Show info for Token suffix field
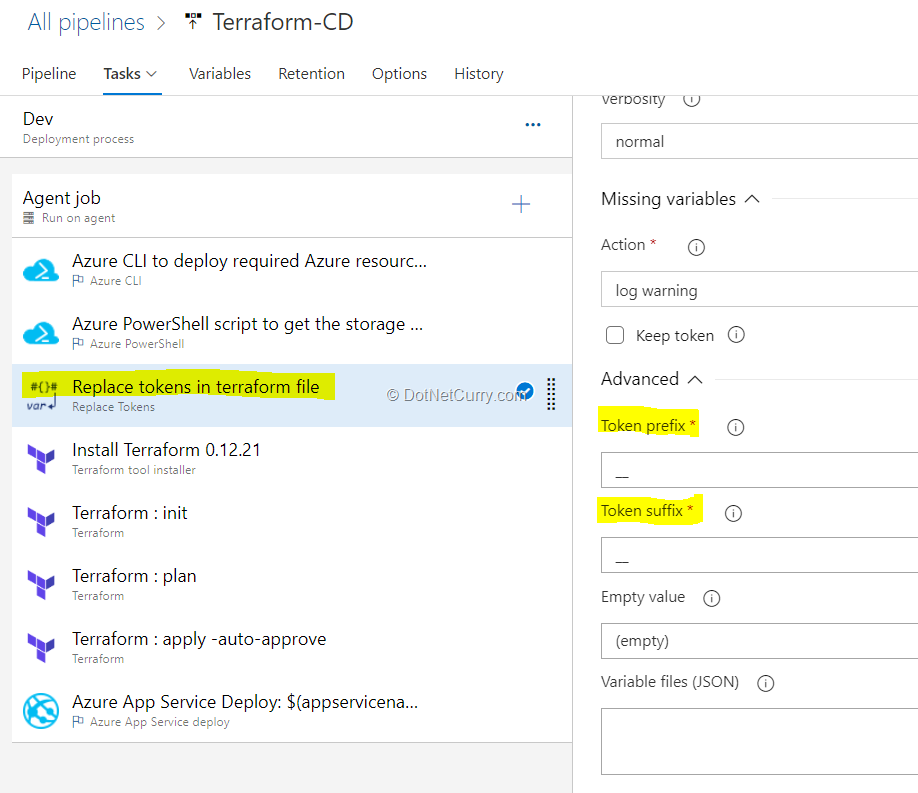 click(733, 513)
